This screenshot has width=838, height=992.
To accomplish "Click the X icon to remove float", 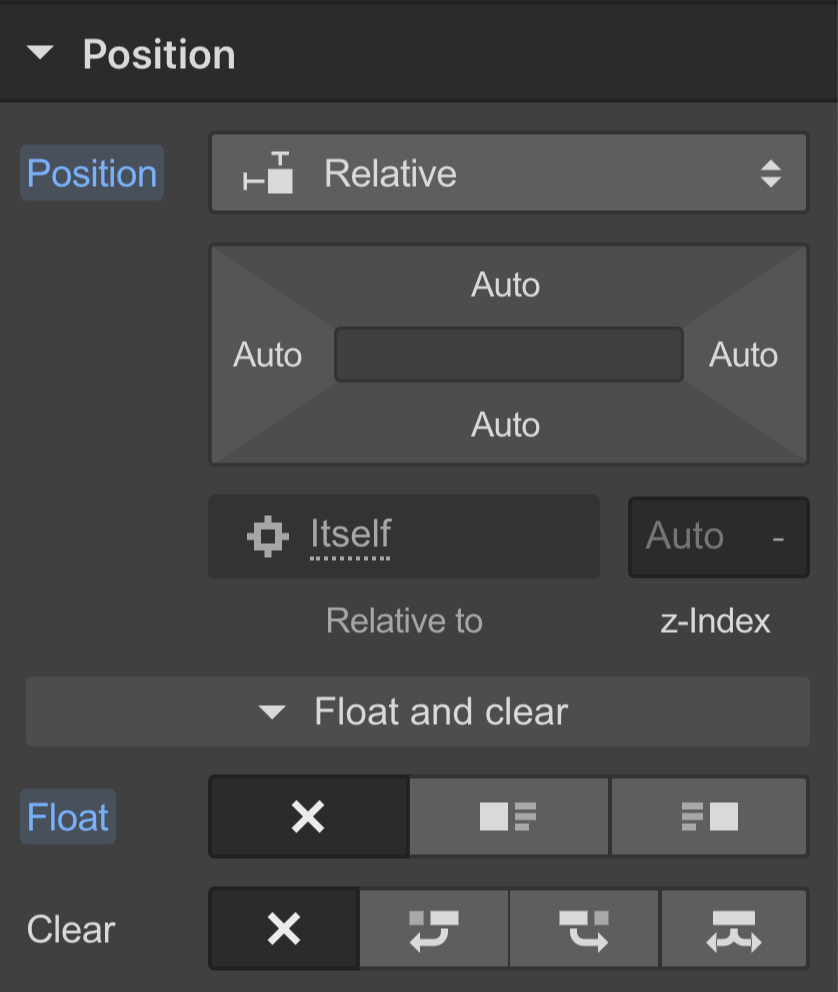I will pyautogui.click(x=308, y=817).
